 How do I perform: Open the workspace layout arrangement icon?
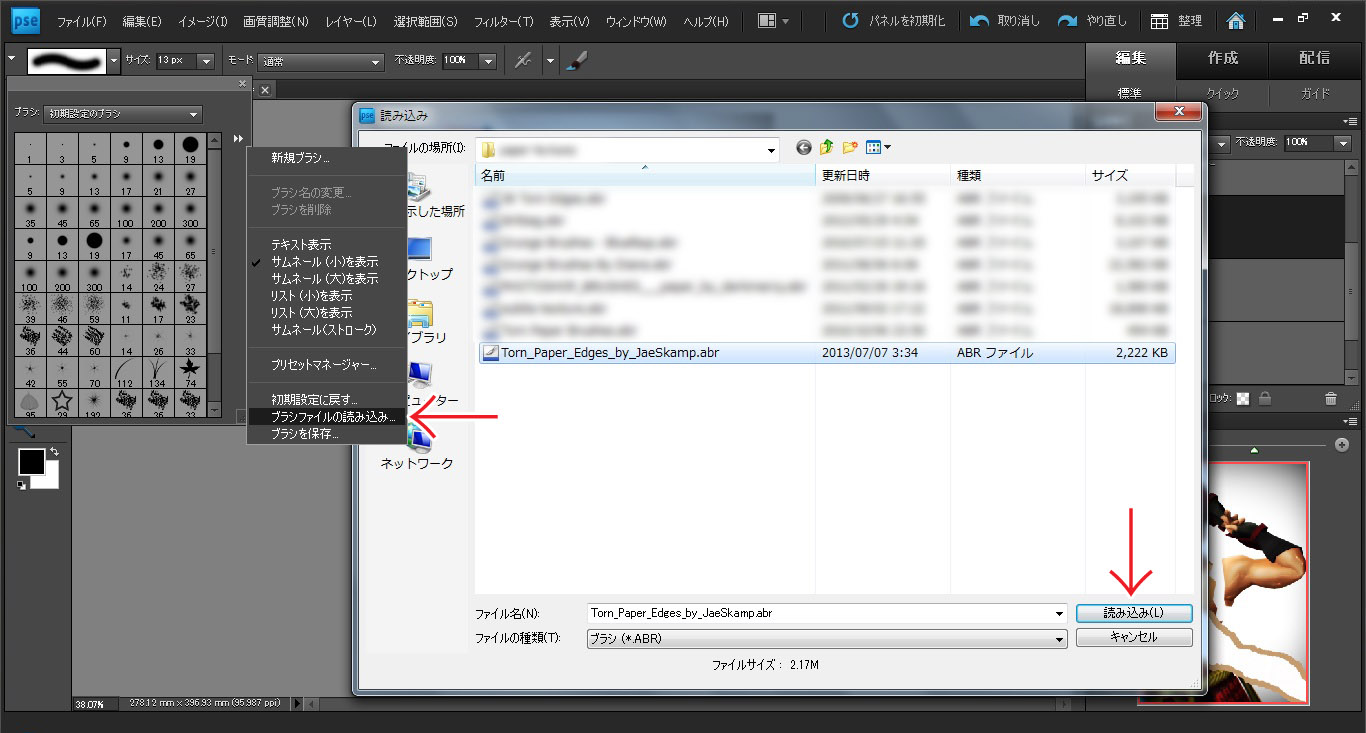[773, 20]
